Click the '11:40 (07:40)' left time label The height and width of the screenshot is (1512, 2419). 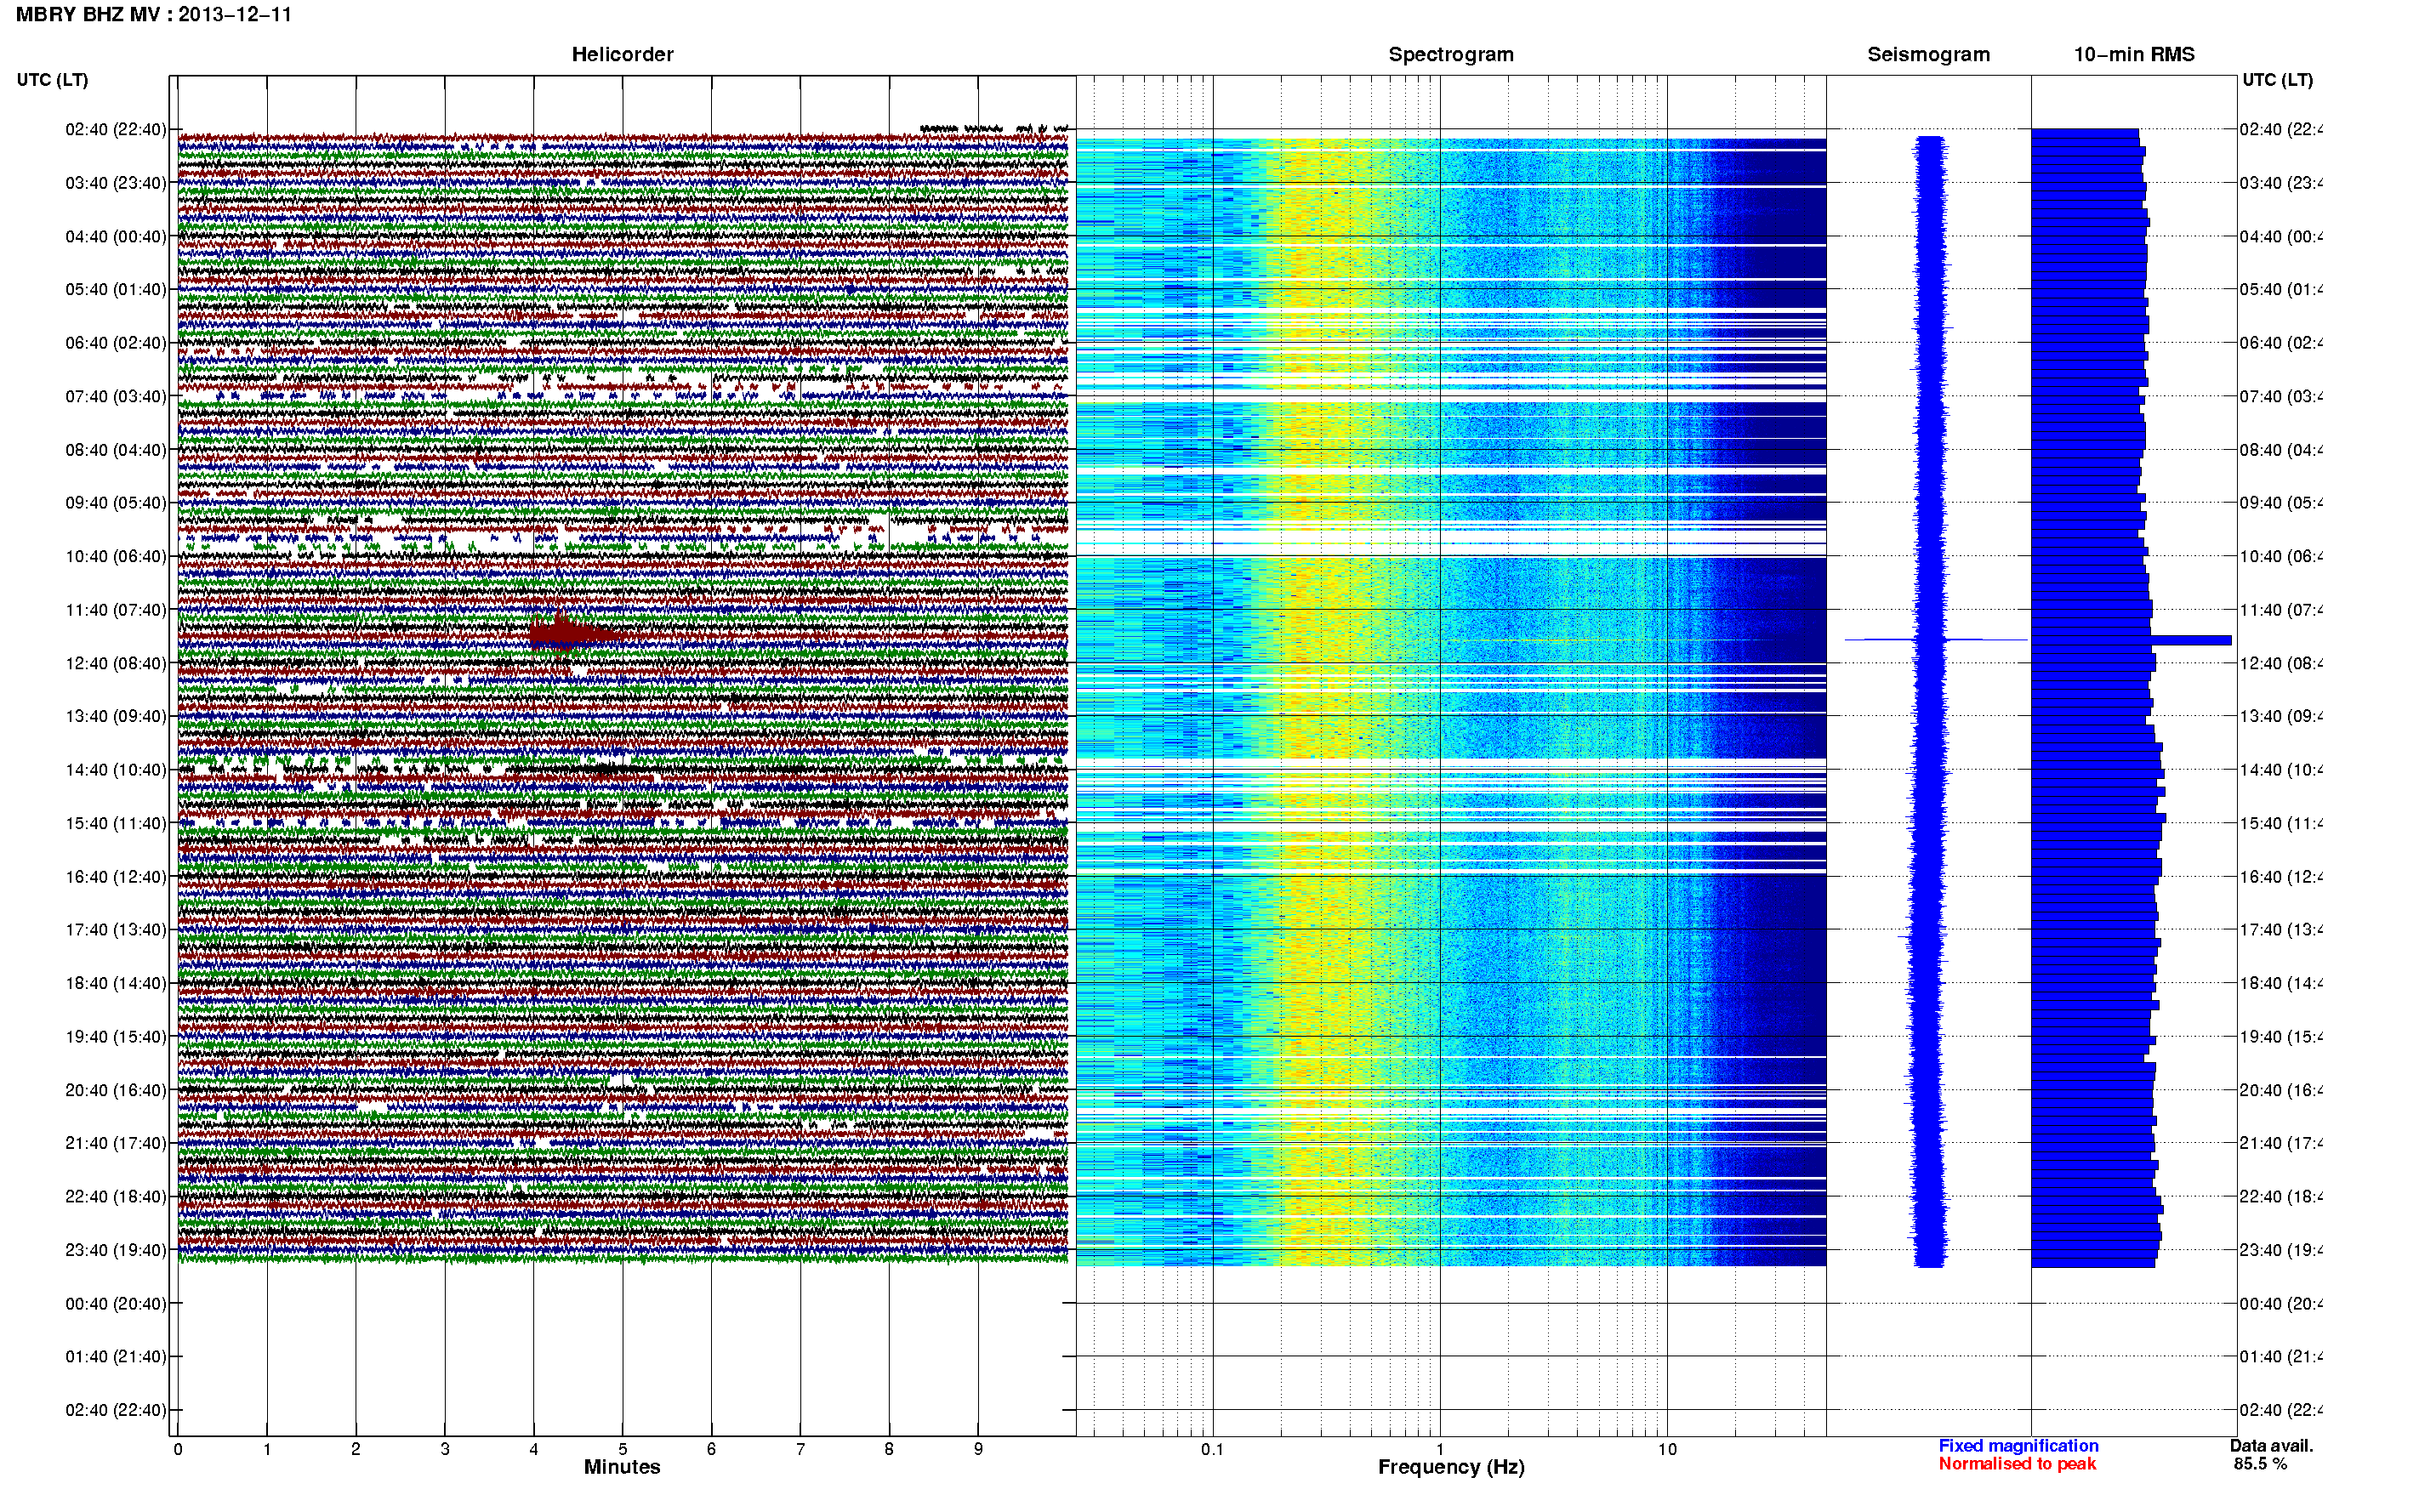(x=116, y=610)
